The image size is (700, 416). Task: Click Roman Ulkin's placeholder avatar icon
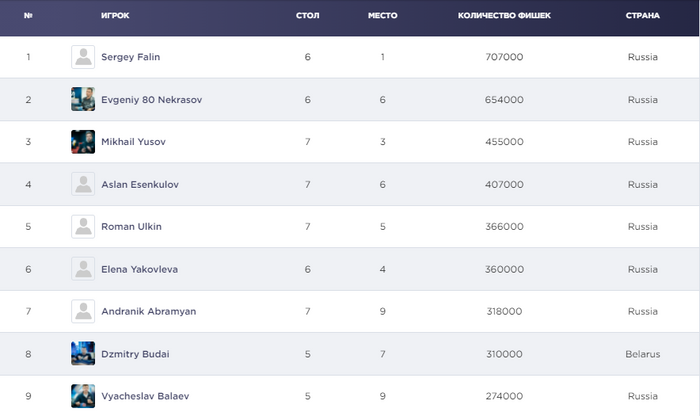(x=83, y=226)
